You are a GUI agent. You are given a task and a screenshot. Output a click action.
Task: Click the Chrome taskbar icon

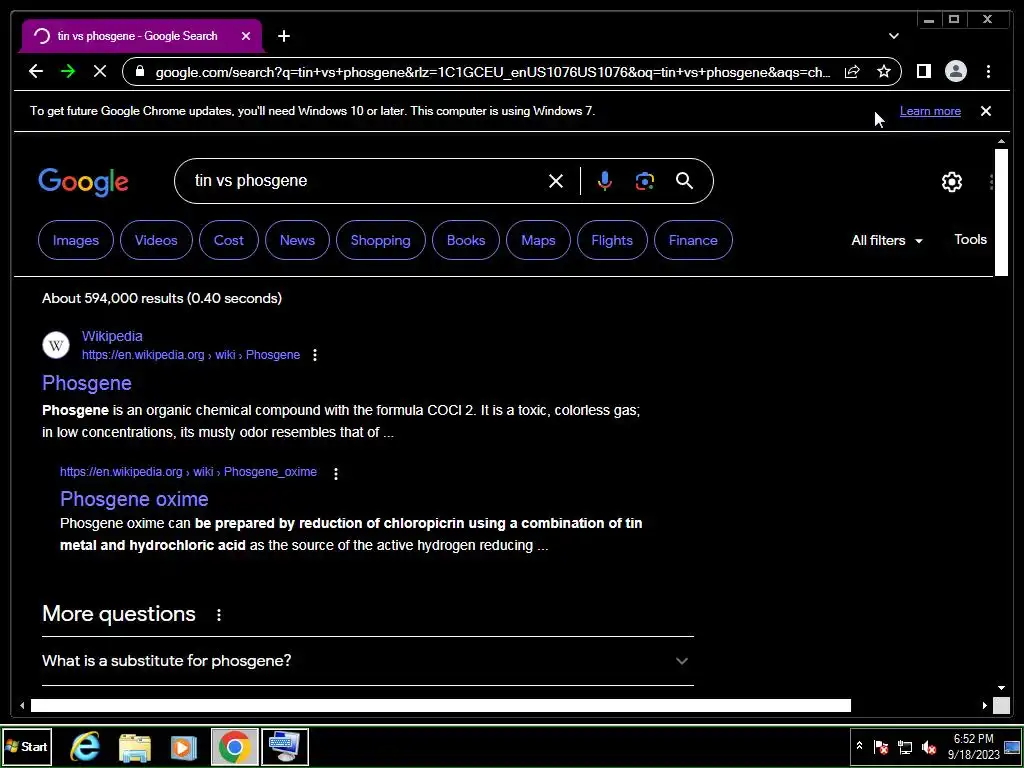[234, 747]
